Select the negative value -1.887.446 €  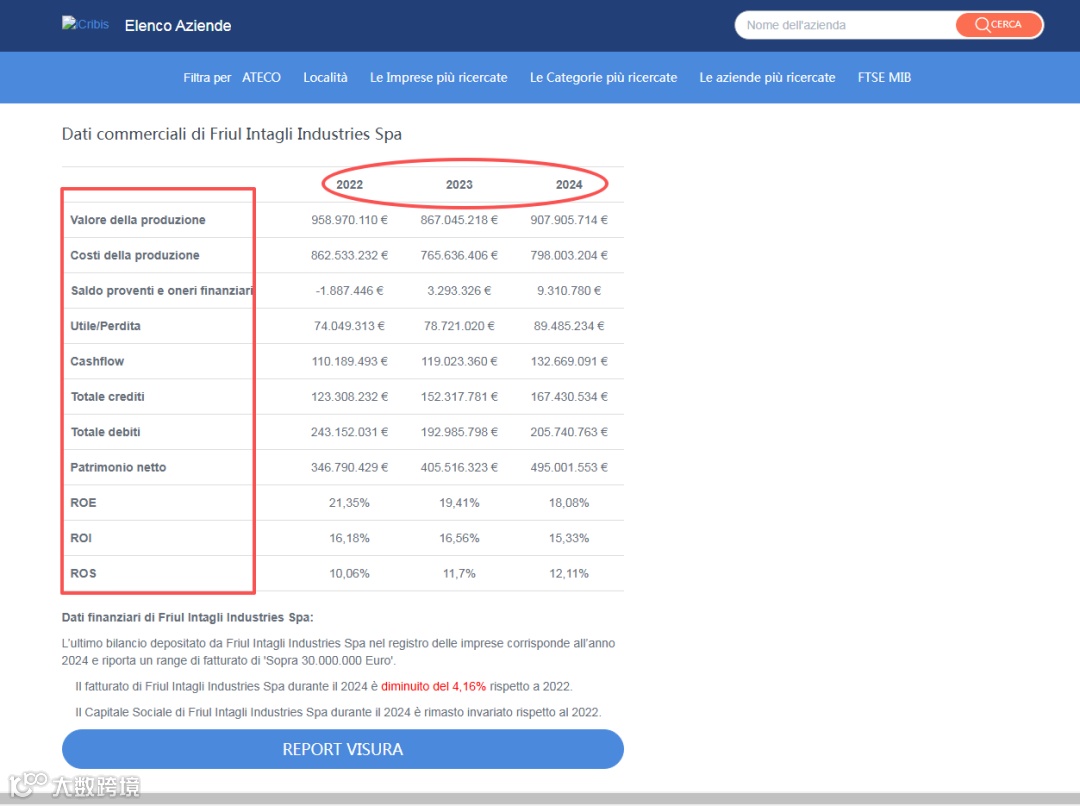tap(349, 291)
